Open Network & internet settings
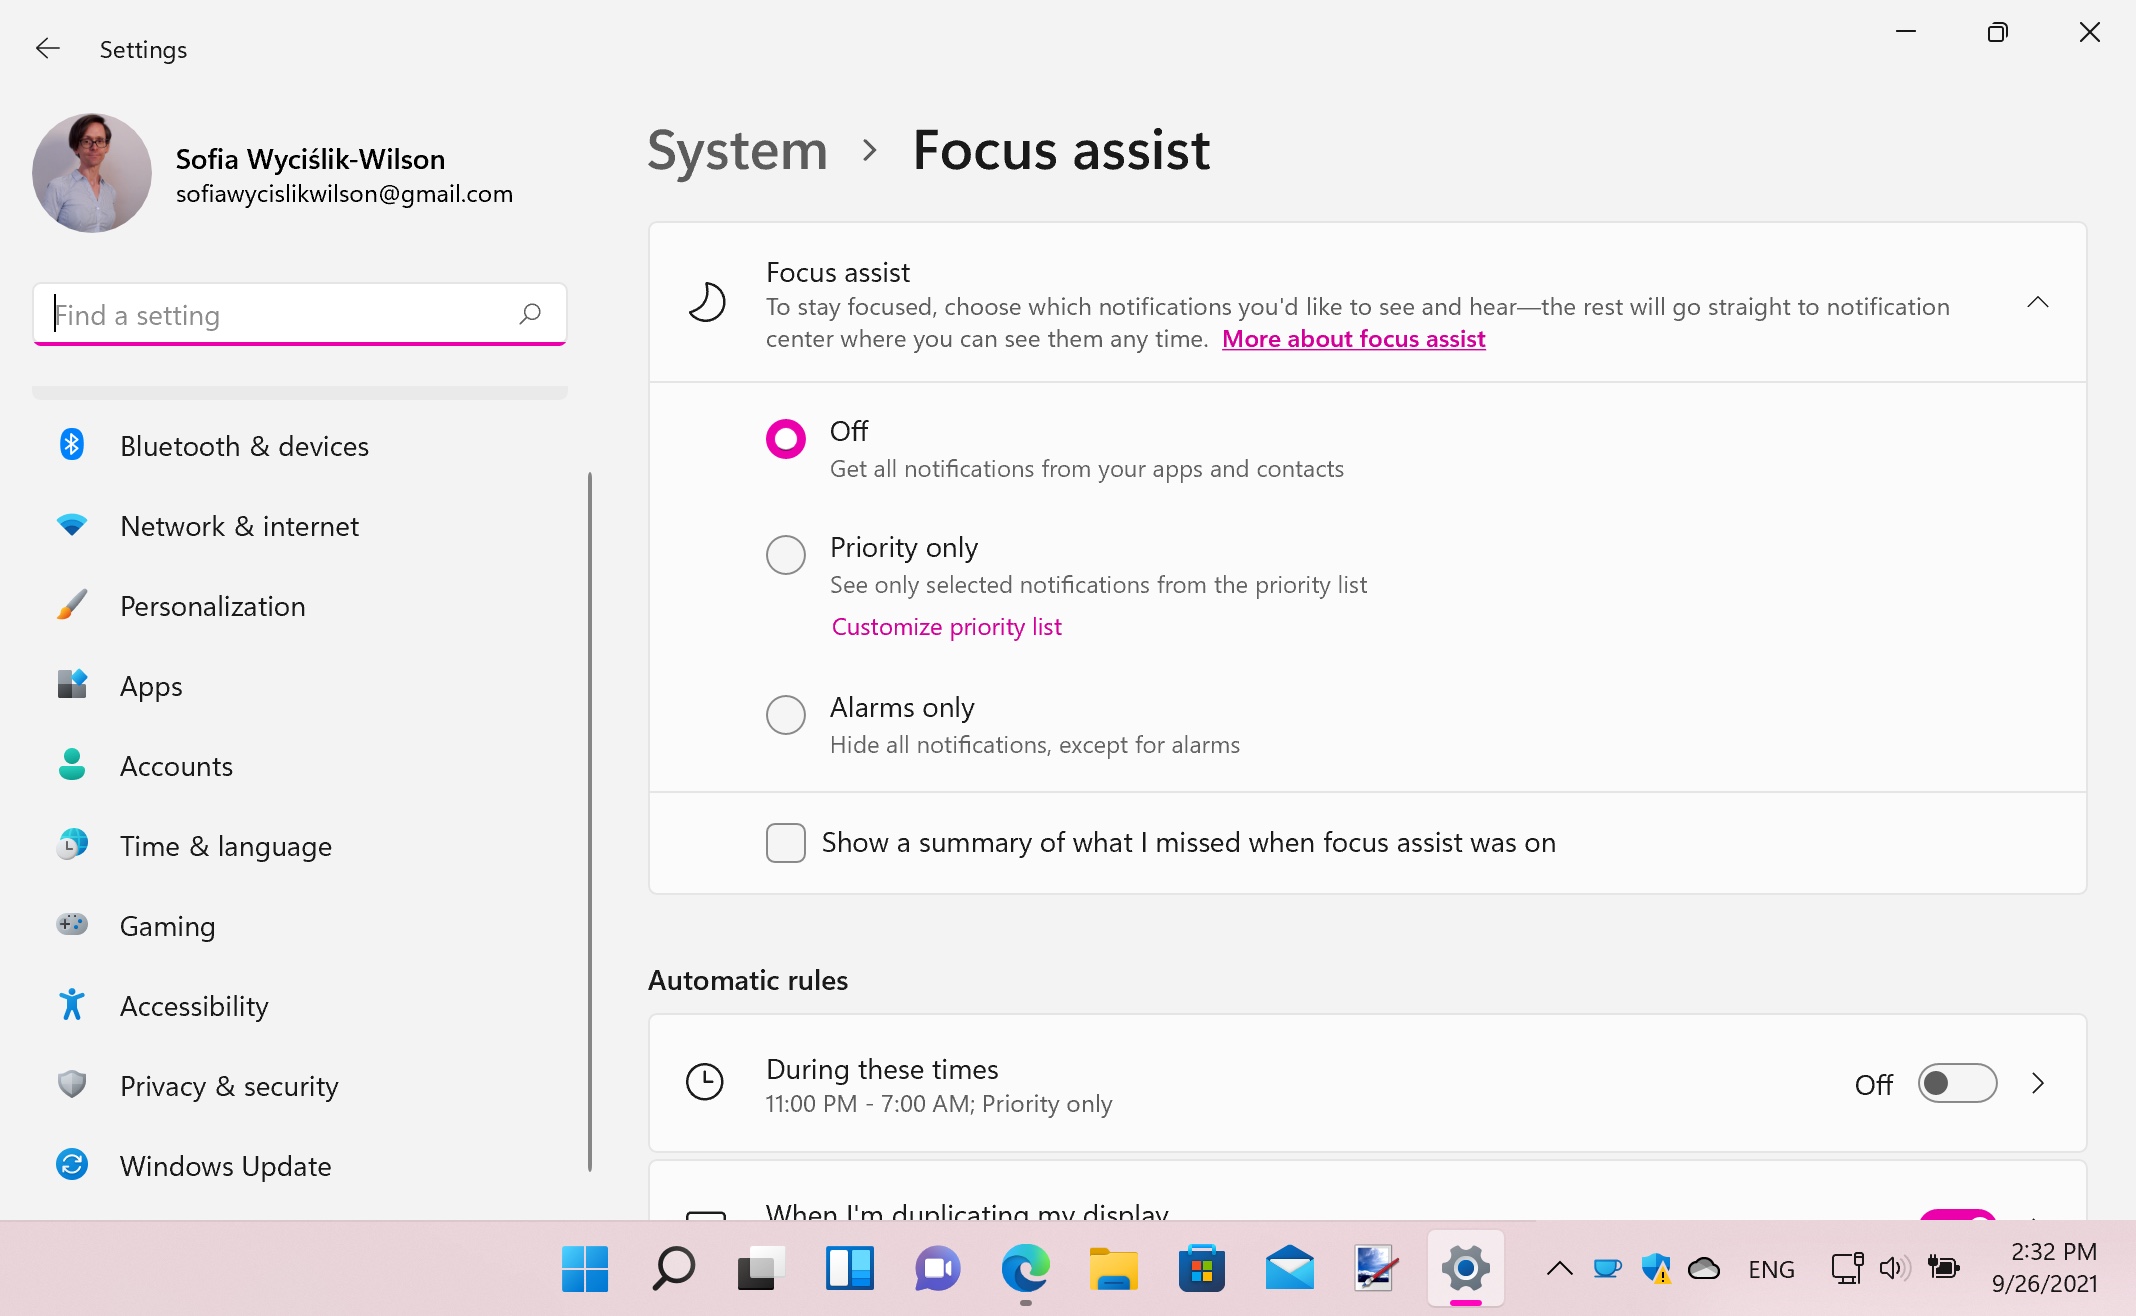 tap(300, 525)
